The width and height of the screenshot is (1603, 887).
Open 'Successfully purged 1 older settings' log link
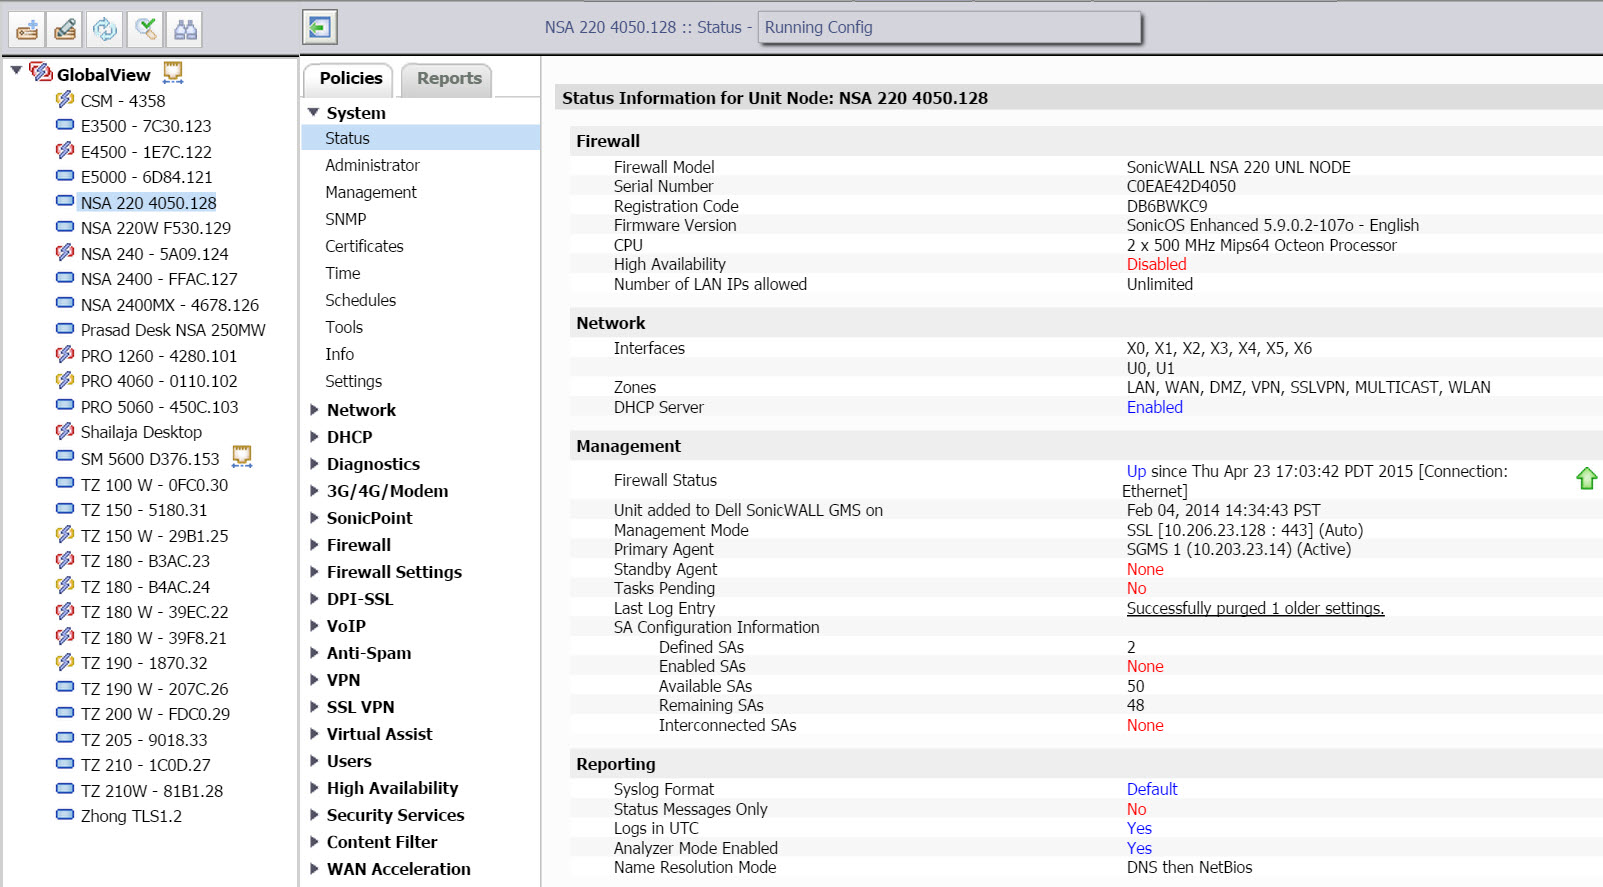pos(1255,608)
